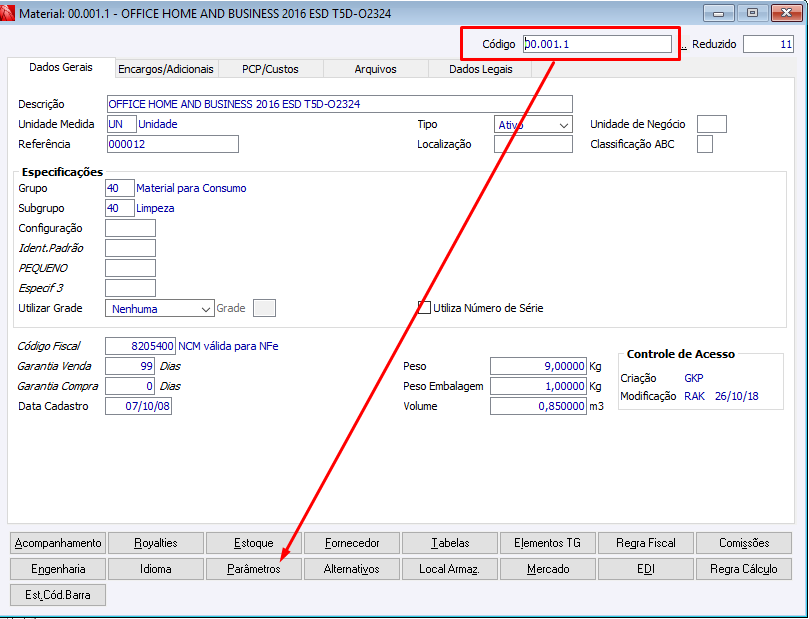Click the Peso Embalagem field 1,00000
Screen dimensions: 809x619
pos(538,386)
